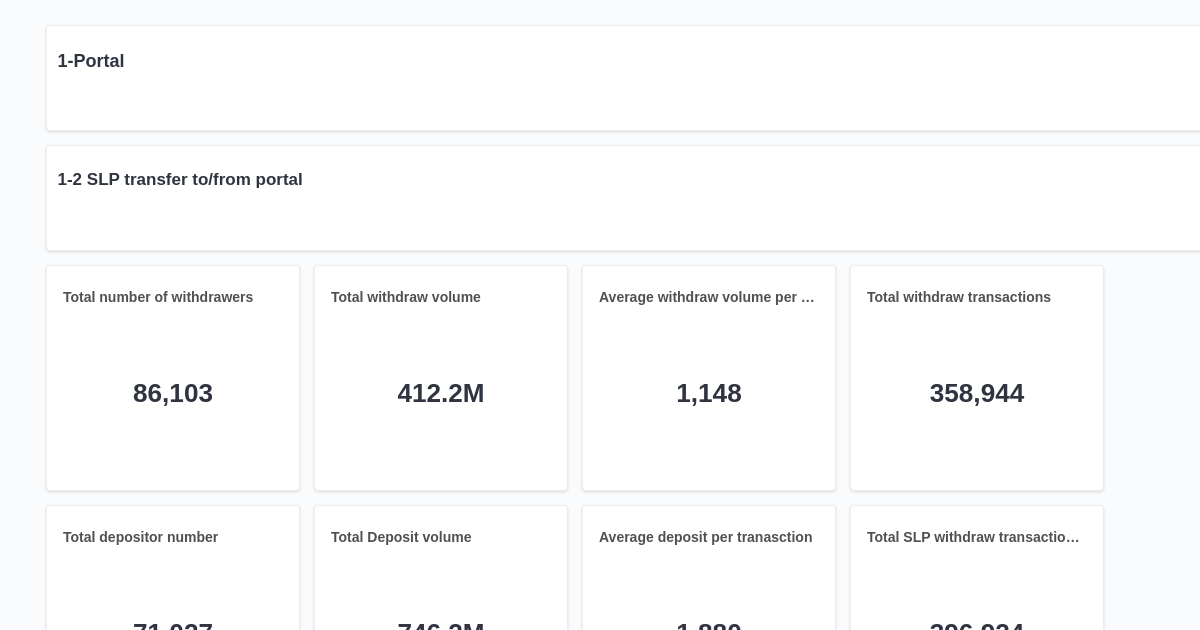
Task: Click the 71,027 depositor figure
Action: pos(172,628)
